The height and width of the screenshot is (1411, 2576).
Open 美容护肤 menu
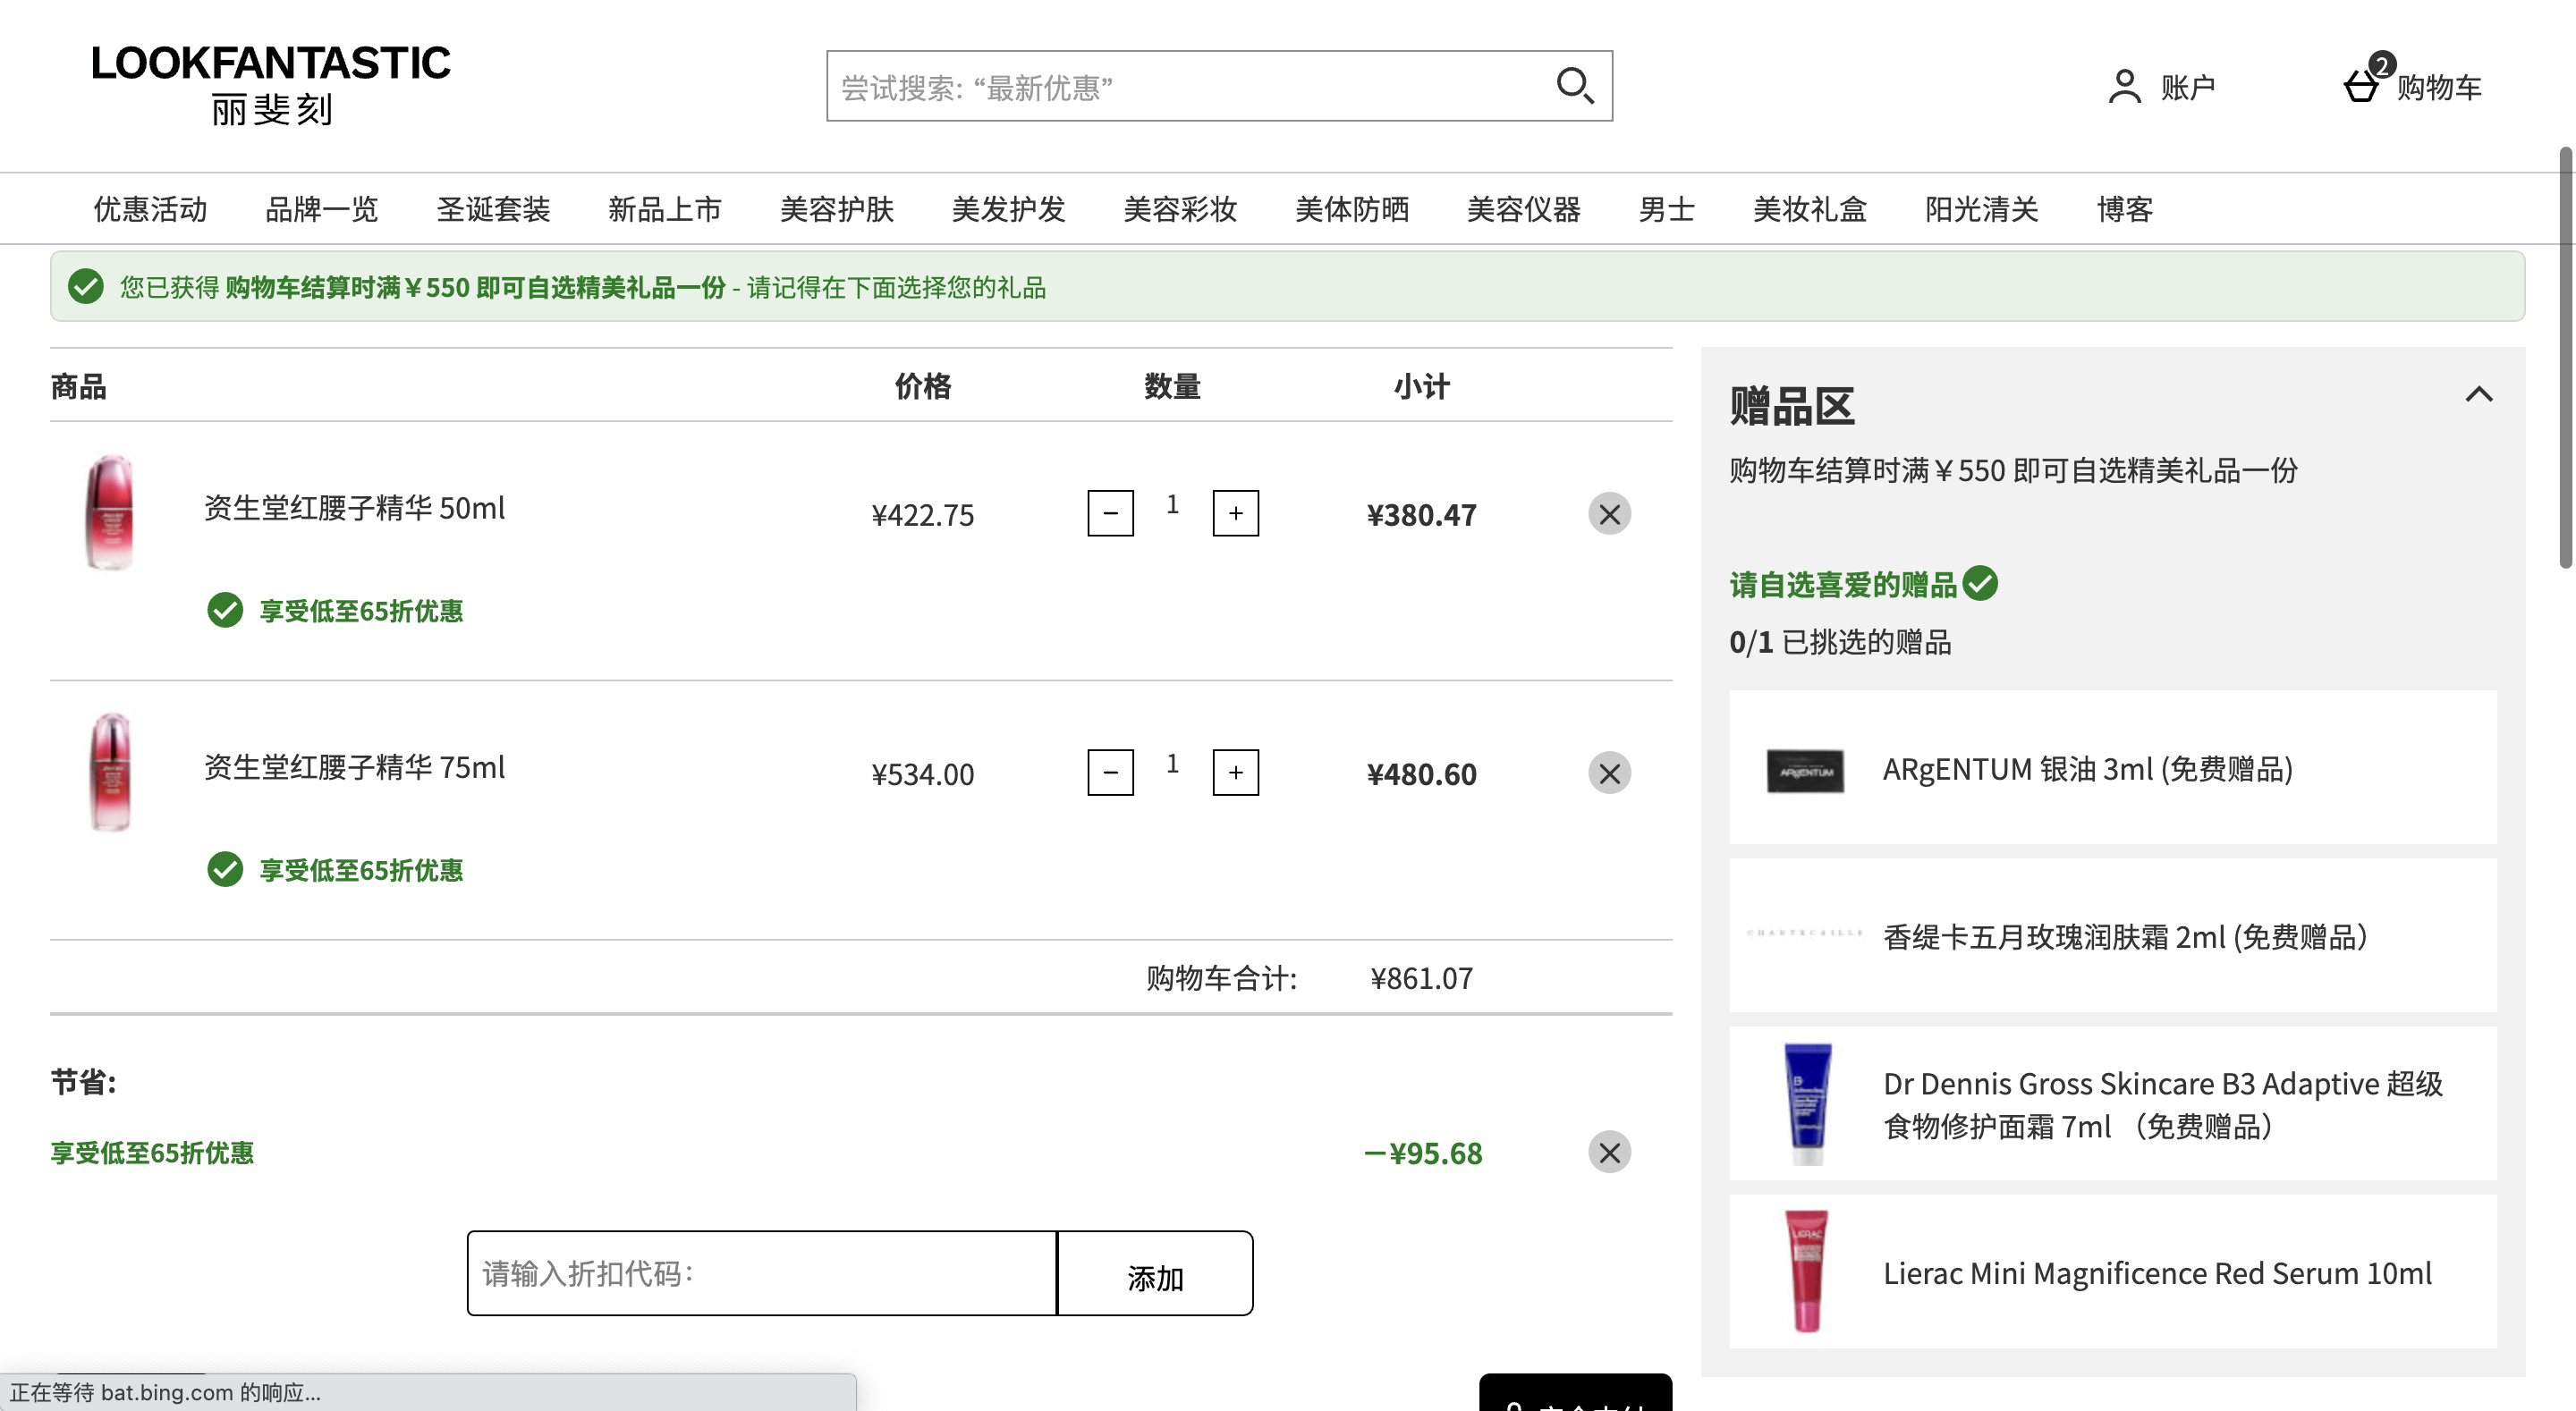tap(837, 209)
